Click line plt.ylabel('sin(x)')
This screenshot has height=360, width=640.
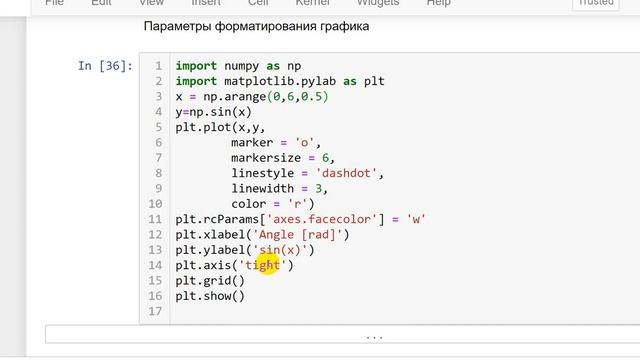coord(245,250)
